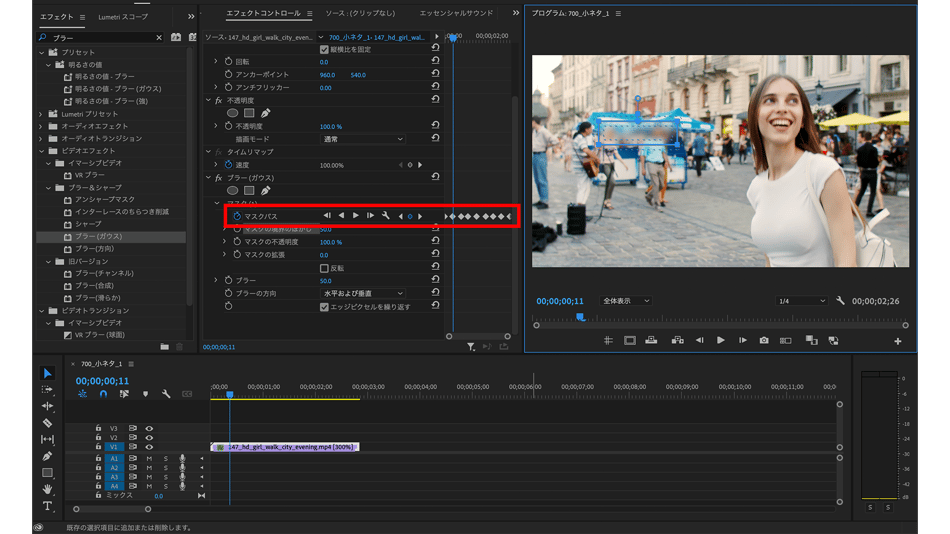Viewport: 950px width, 534px height.
Task: Hide track V2 with its eye icon
Action: 149,438
